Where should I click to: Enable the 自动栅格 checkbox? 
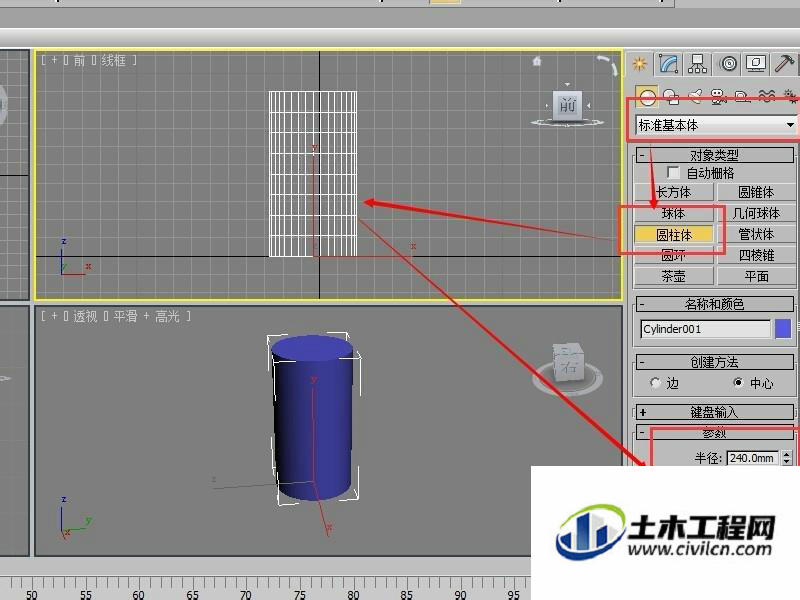pyautogui.click(x=673, y=172)
